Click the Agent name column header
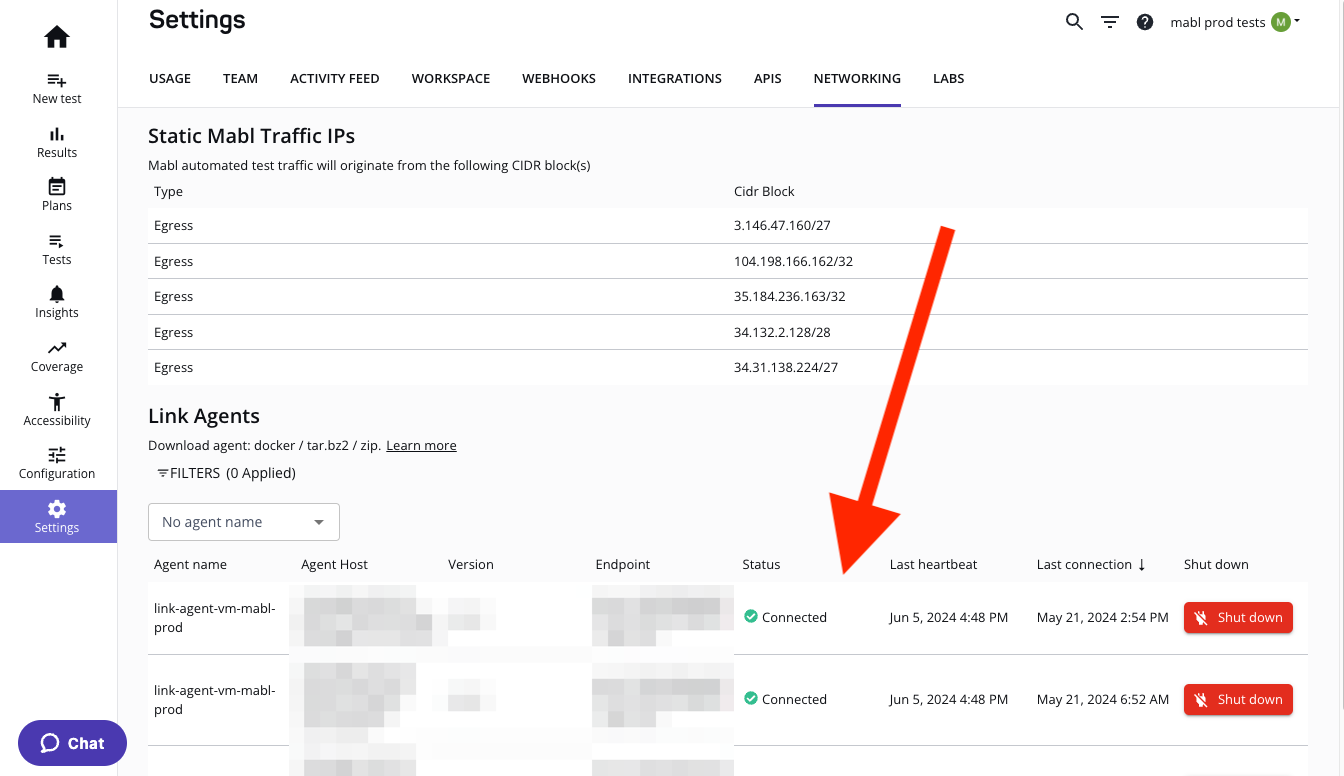The width and height of the screenshot is (1344, 776). point(190,564)
